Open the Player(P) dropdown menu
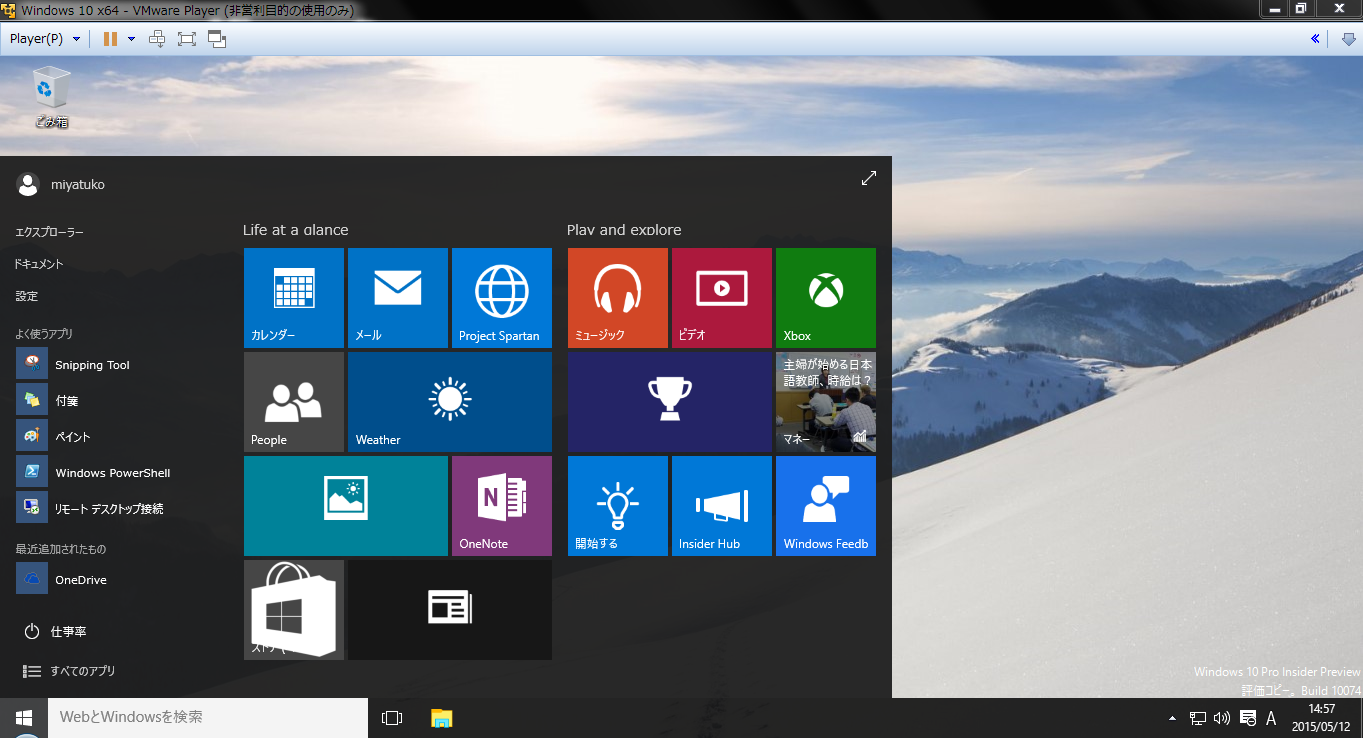Screen dimensions: 1363x738 coord(44,39)
